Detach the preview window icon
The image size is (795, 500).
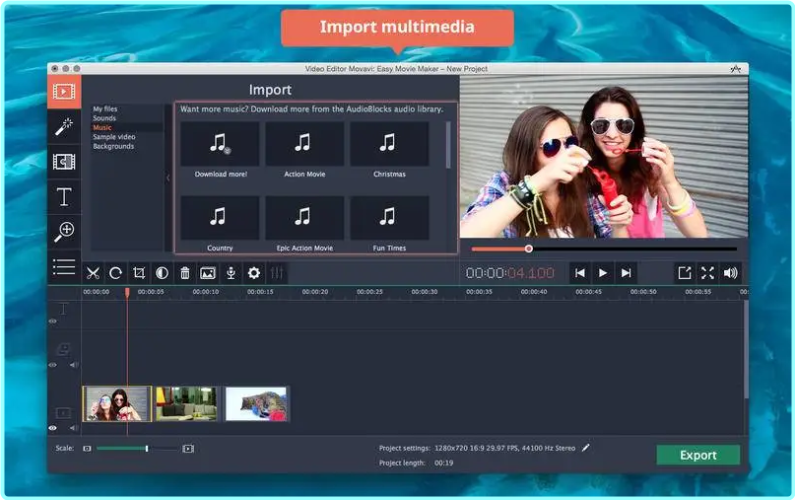tap(684, 273)
